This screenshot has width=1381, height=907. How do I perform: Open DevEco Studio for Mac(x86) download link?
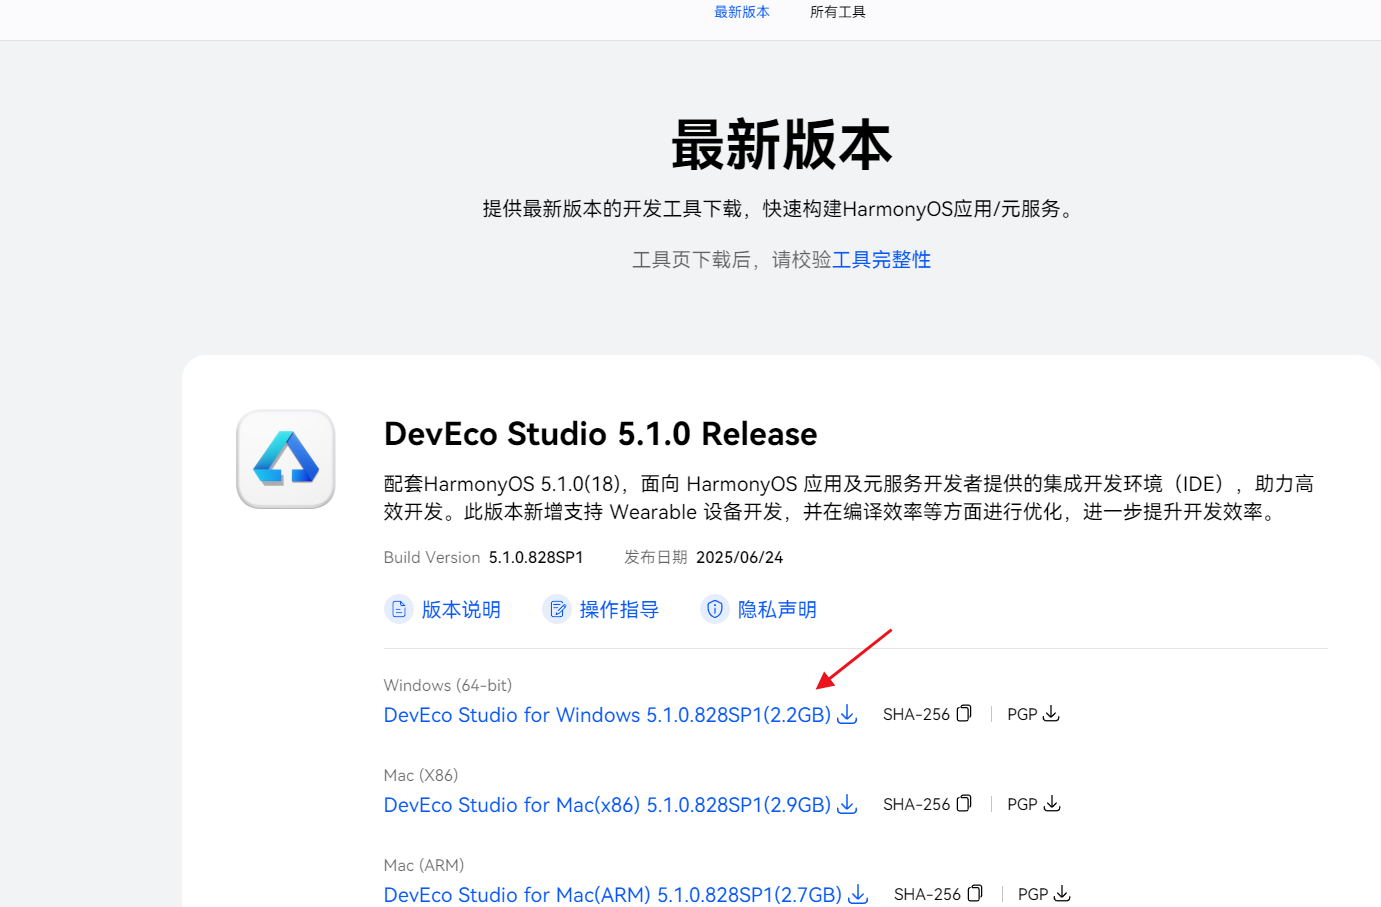tap(607, 805)
